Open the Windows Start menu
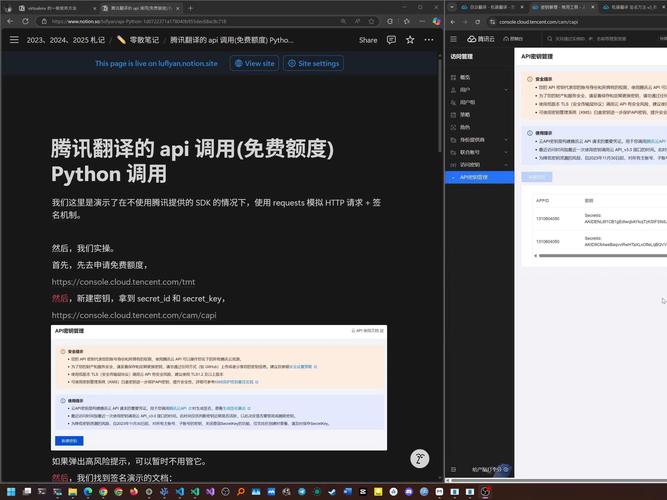Screen dimensions: 667x500 click(x=11, y=492)
